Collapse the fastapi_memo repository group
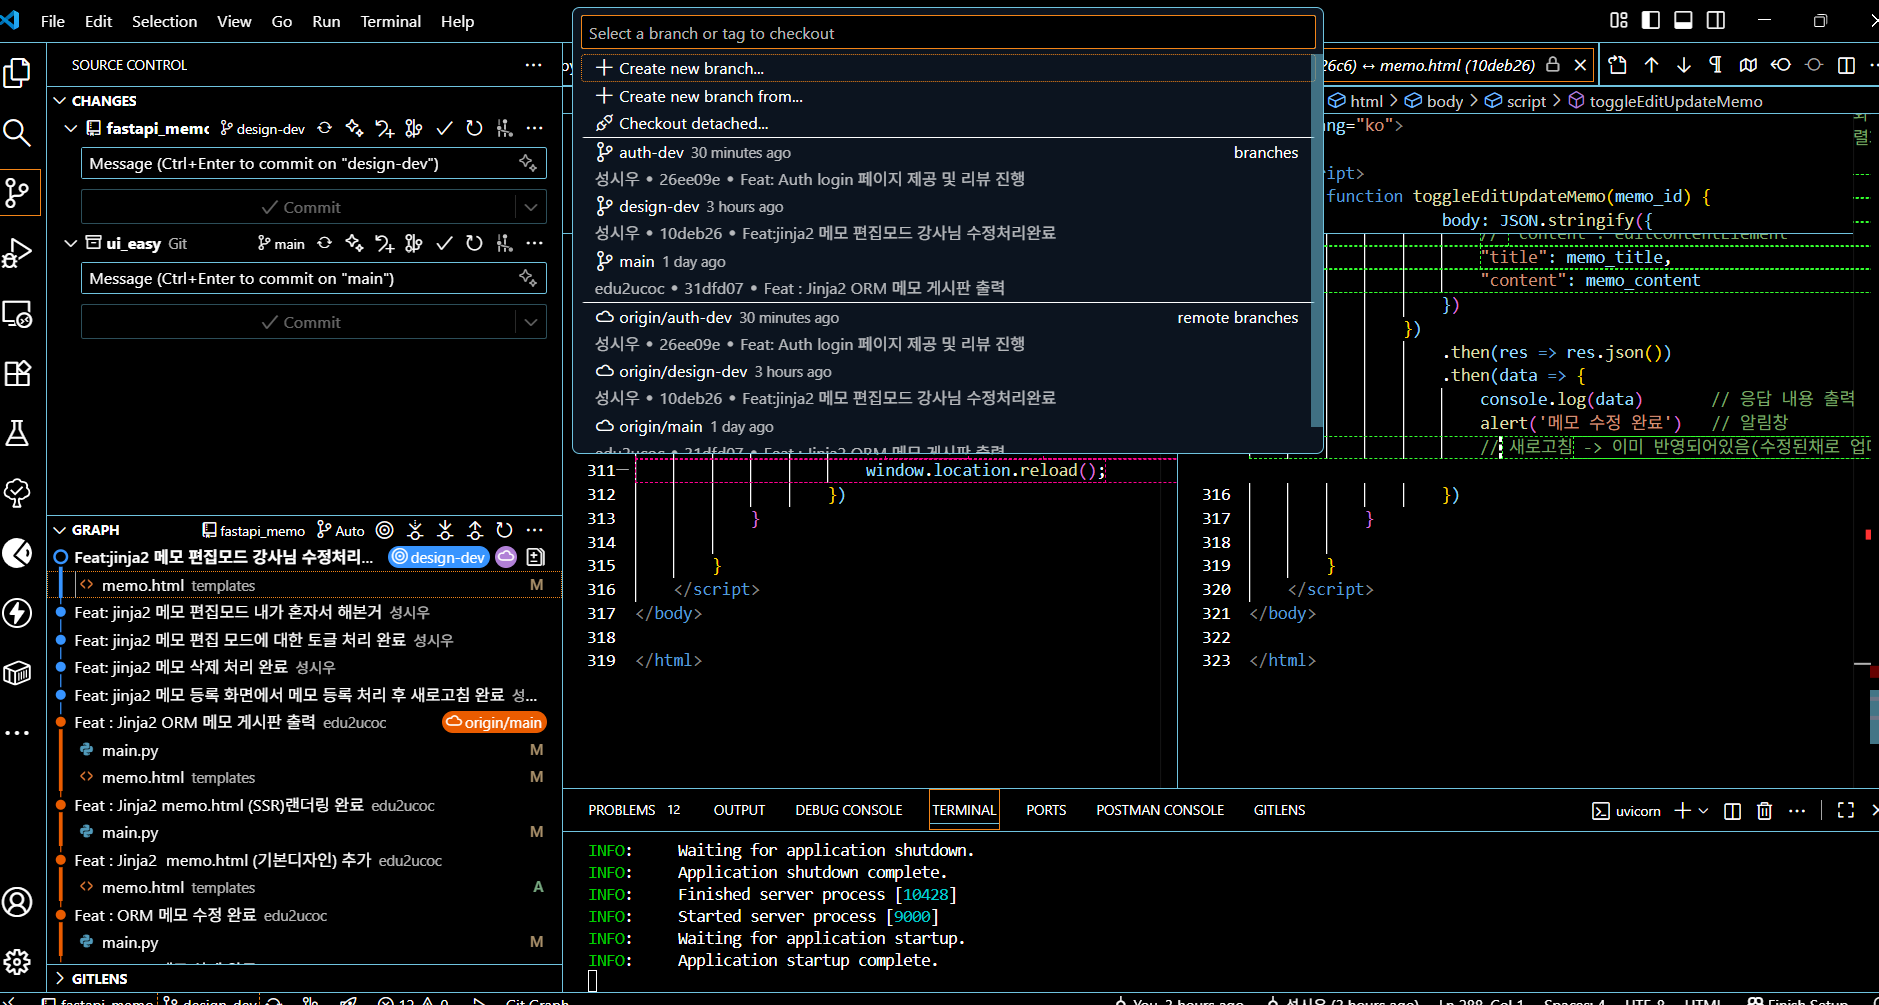The height and width of the screenshot is (1005, 1879). click(x=71, y=128)
